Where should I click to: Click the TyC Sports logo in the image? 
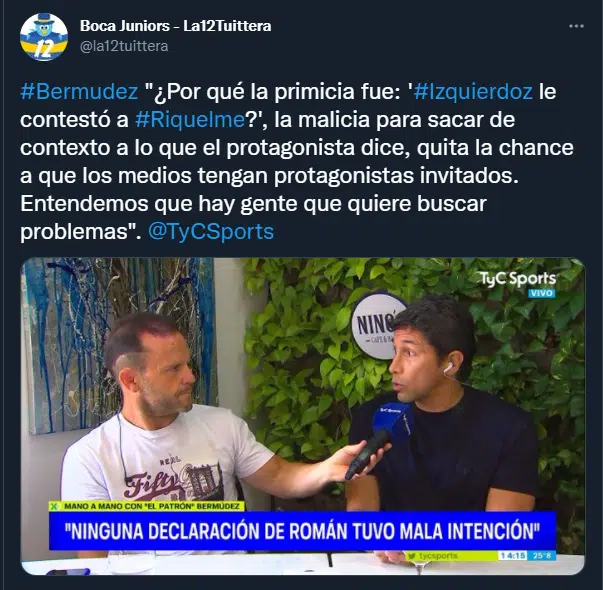pyautogui.click(x=518, y=279)
